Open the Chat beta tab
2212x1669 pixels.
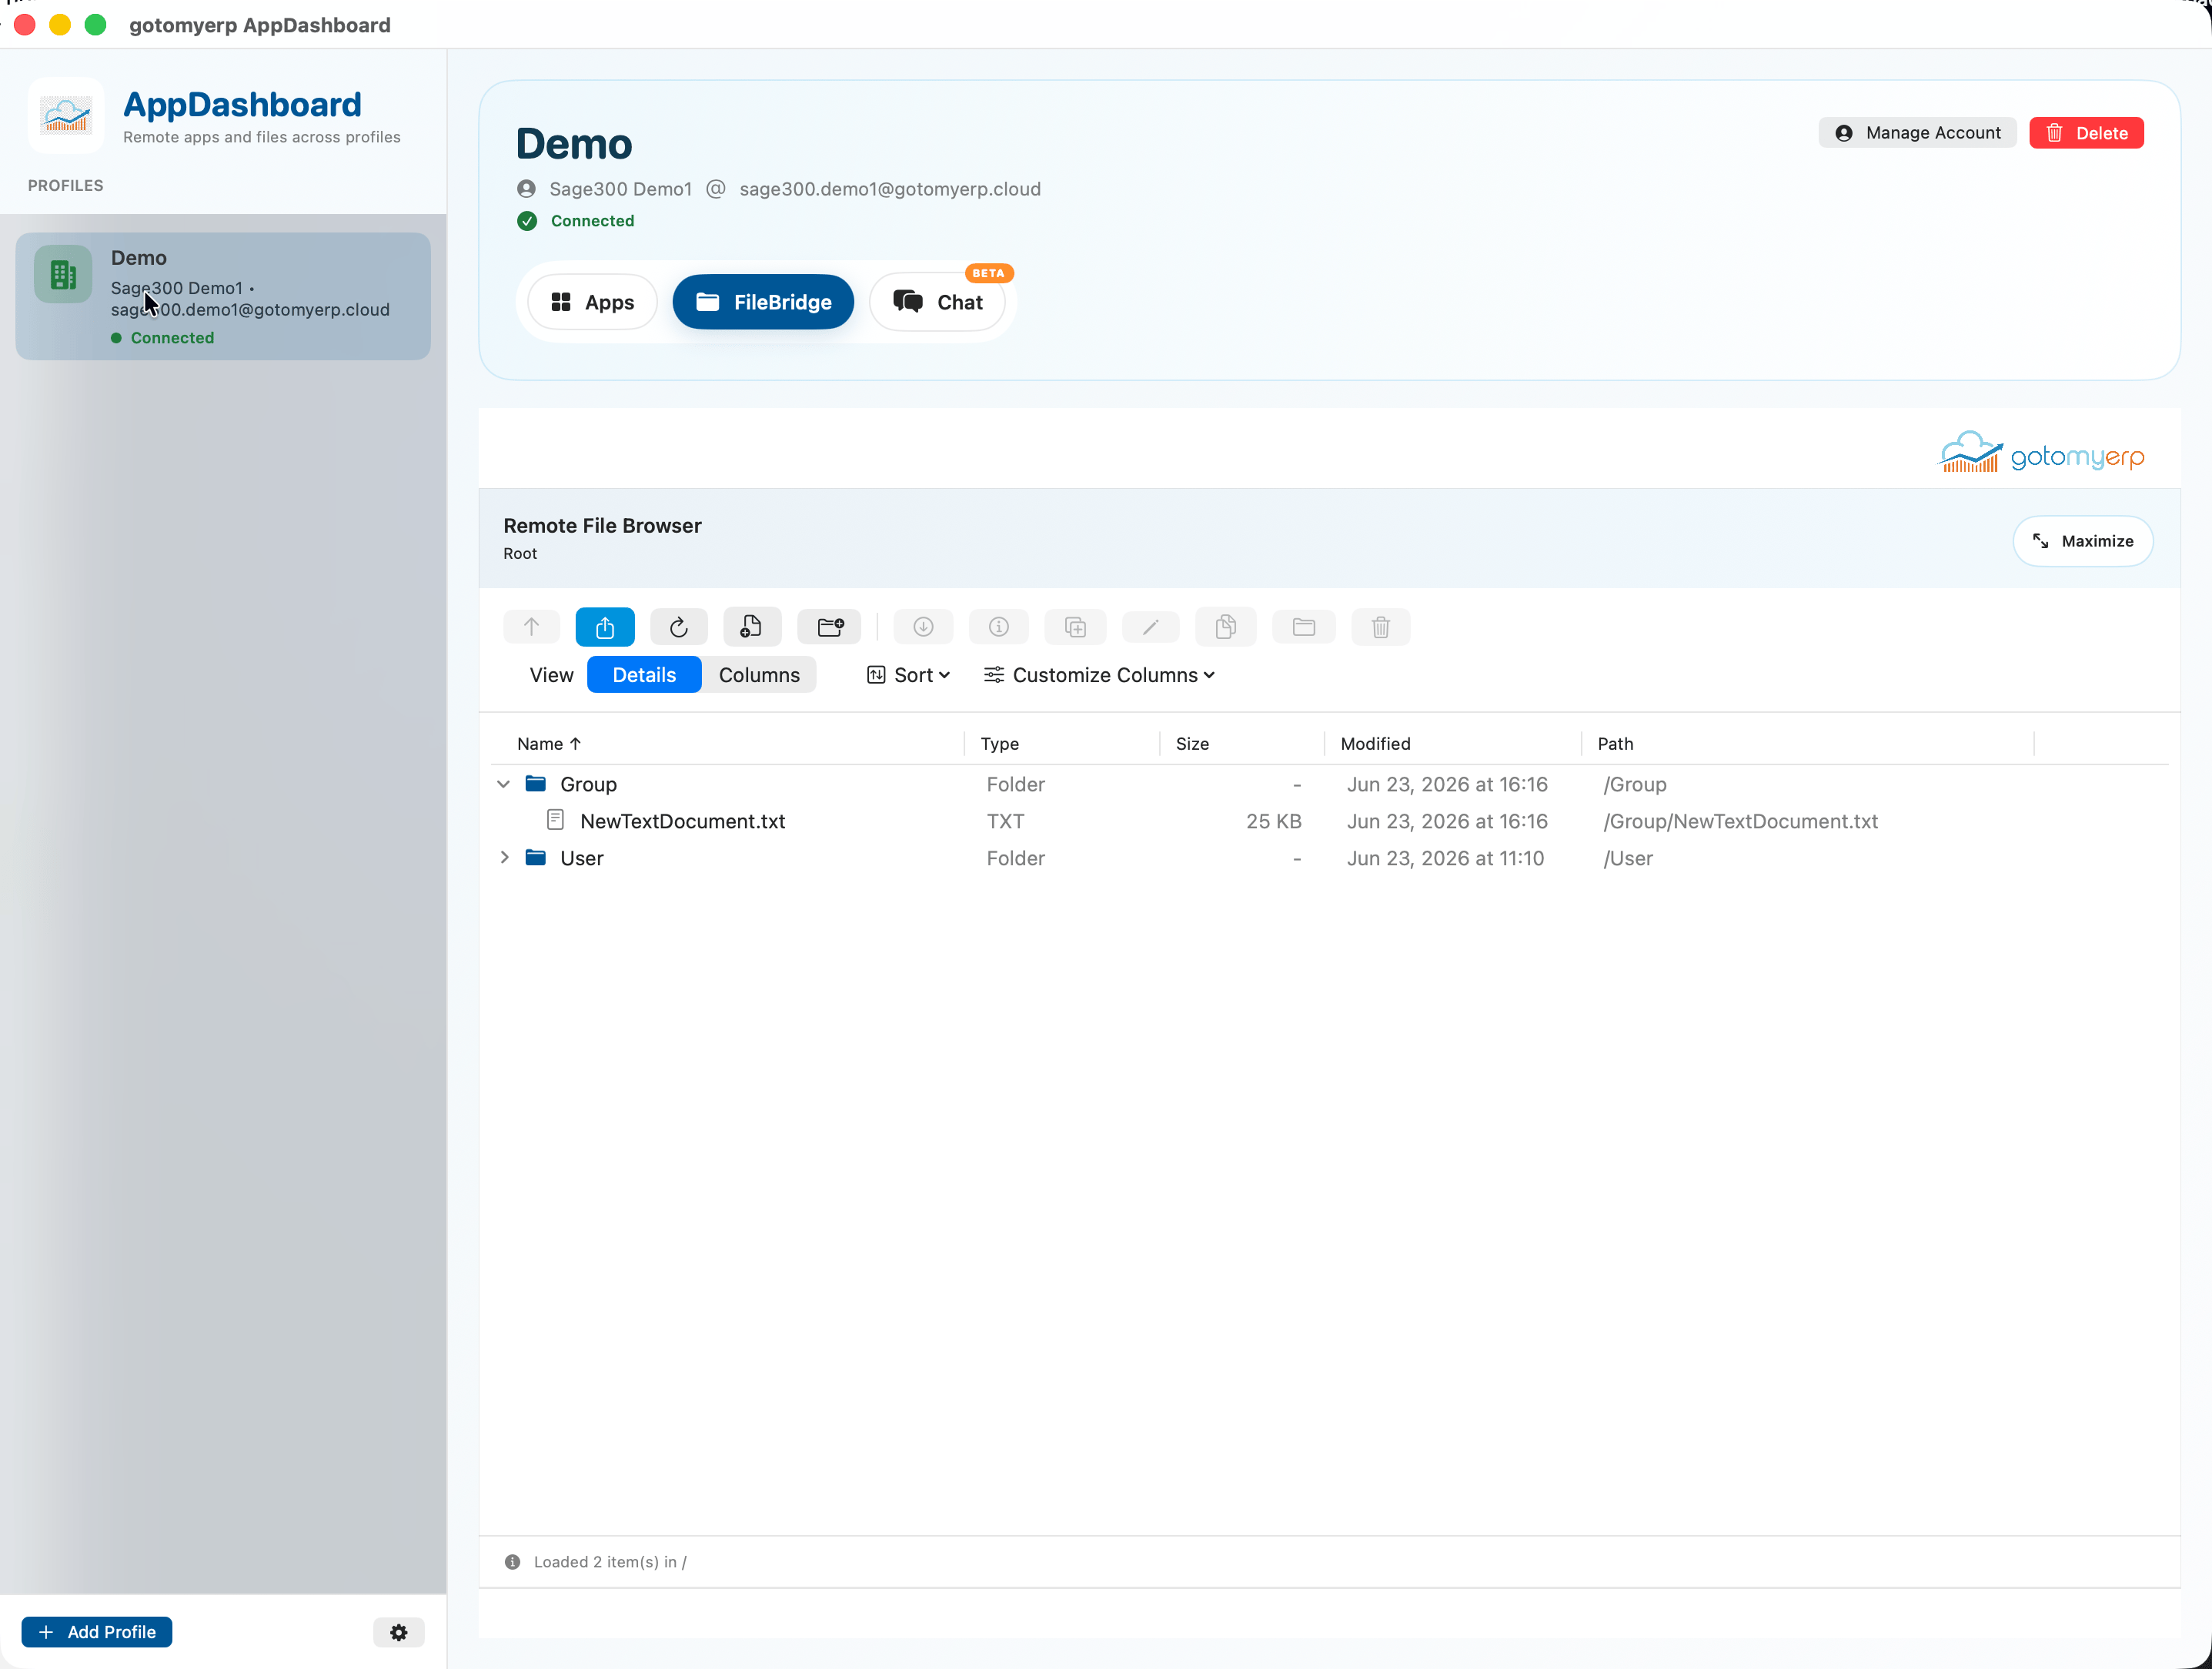click(x=938, y=302)
